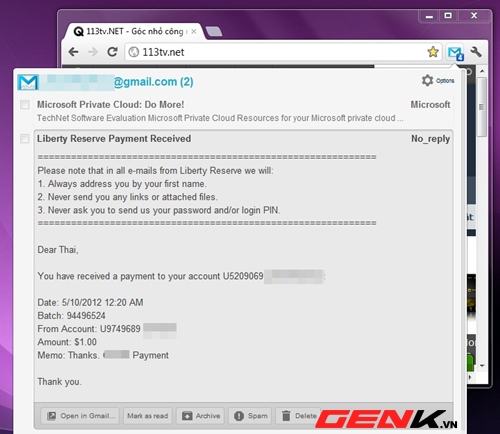Click the browser back arrow
This screenshot has height=434, width=500.
click(73, 52)
